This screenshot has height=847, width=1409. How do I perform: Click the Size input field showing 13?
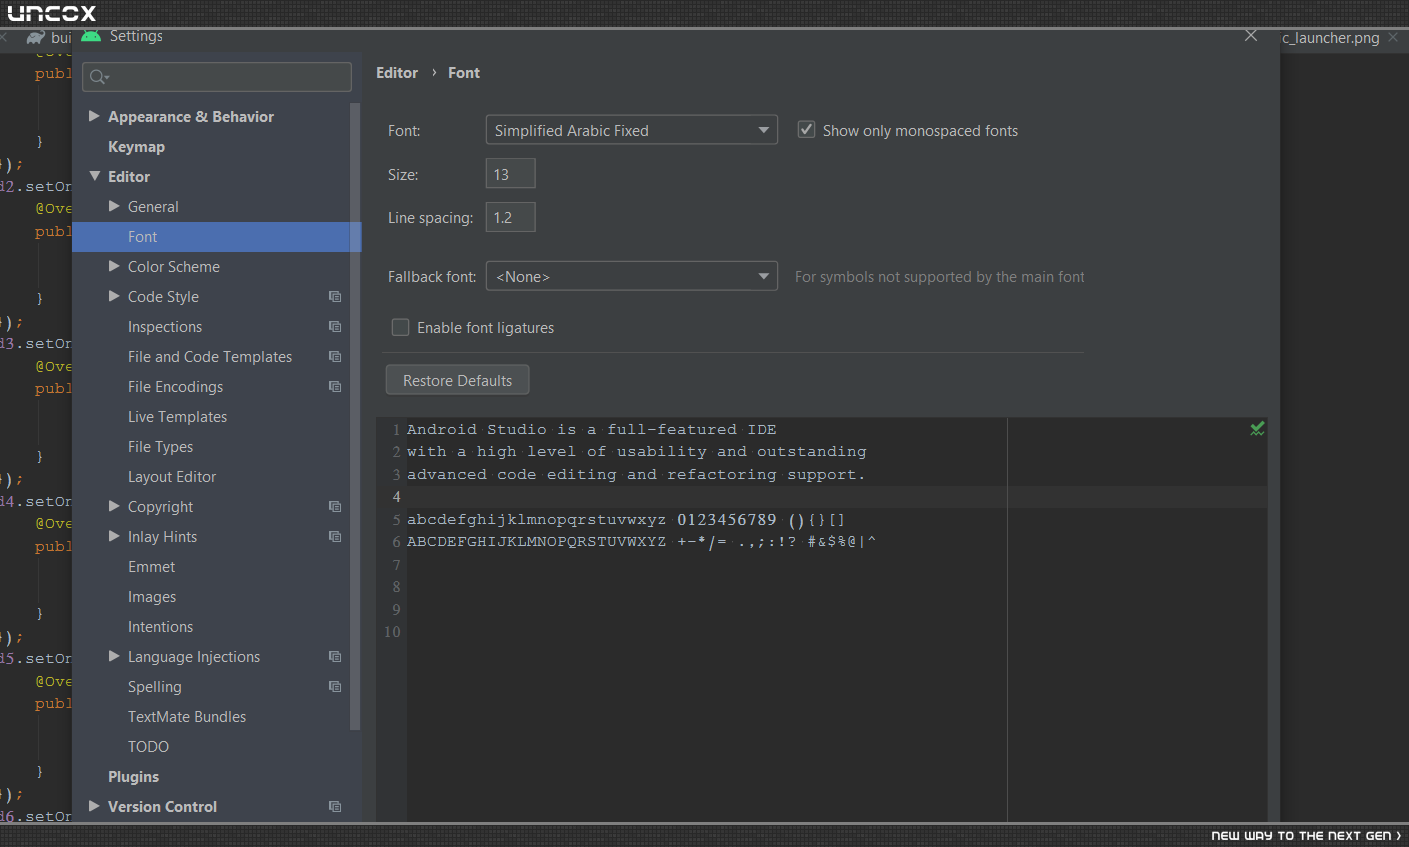click(511, 173)
